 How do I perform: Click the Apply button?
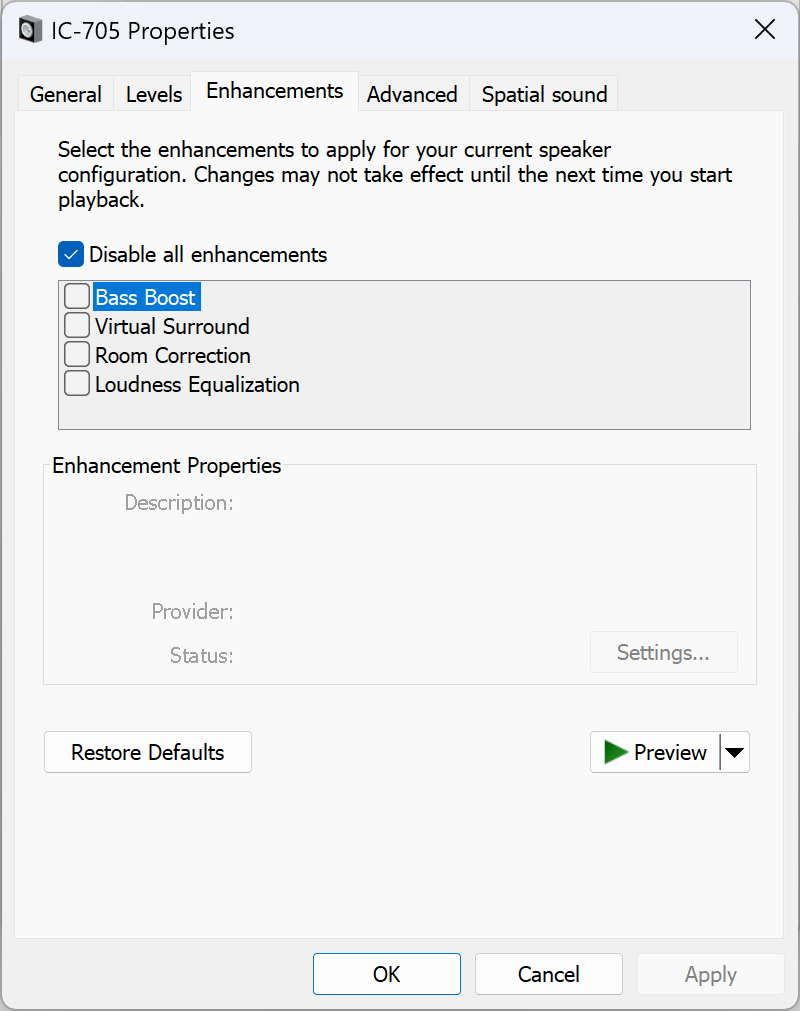pyautogui.click(x=710, y=974)
